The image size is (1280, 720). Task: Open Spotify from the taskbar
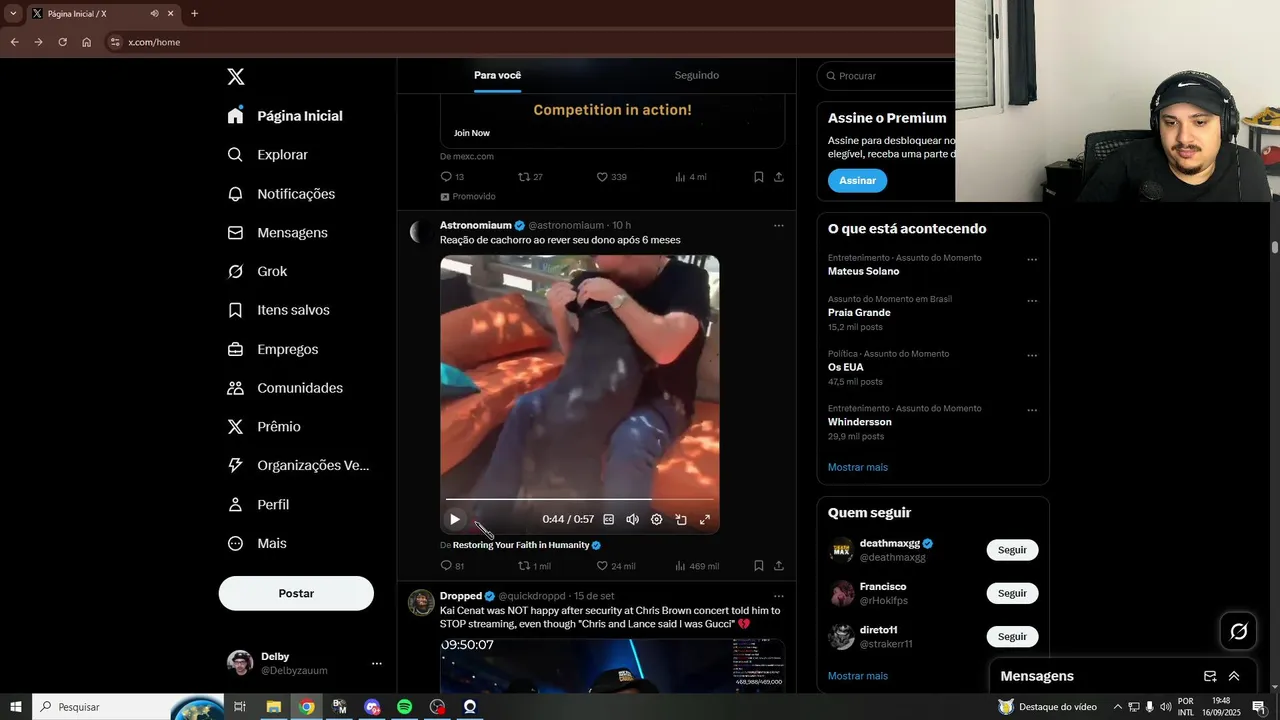click(405, 707)
